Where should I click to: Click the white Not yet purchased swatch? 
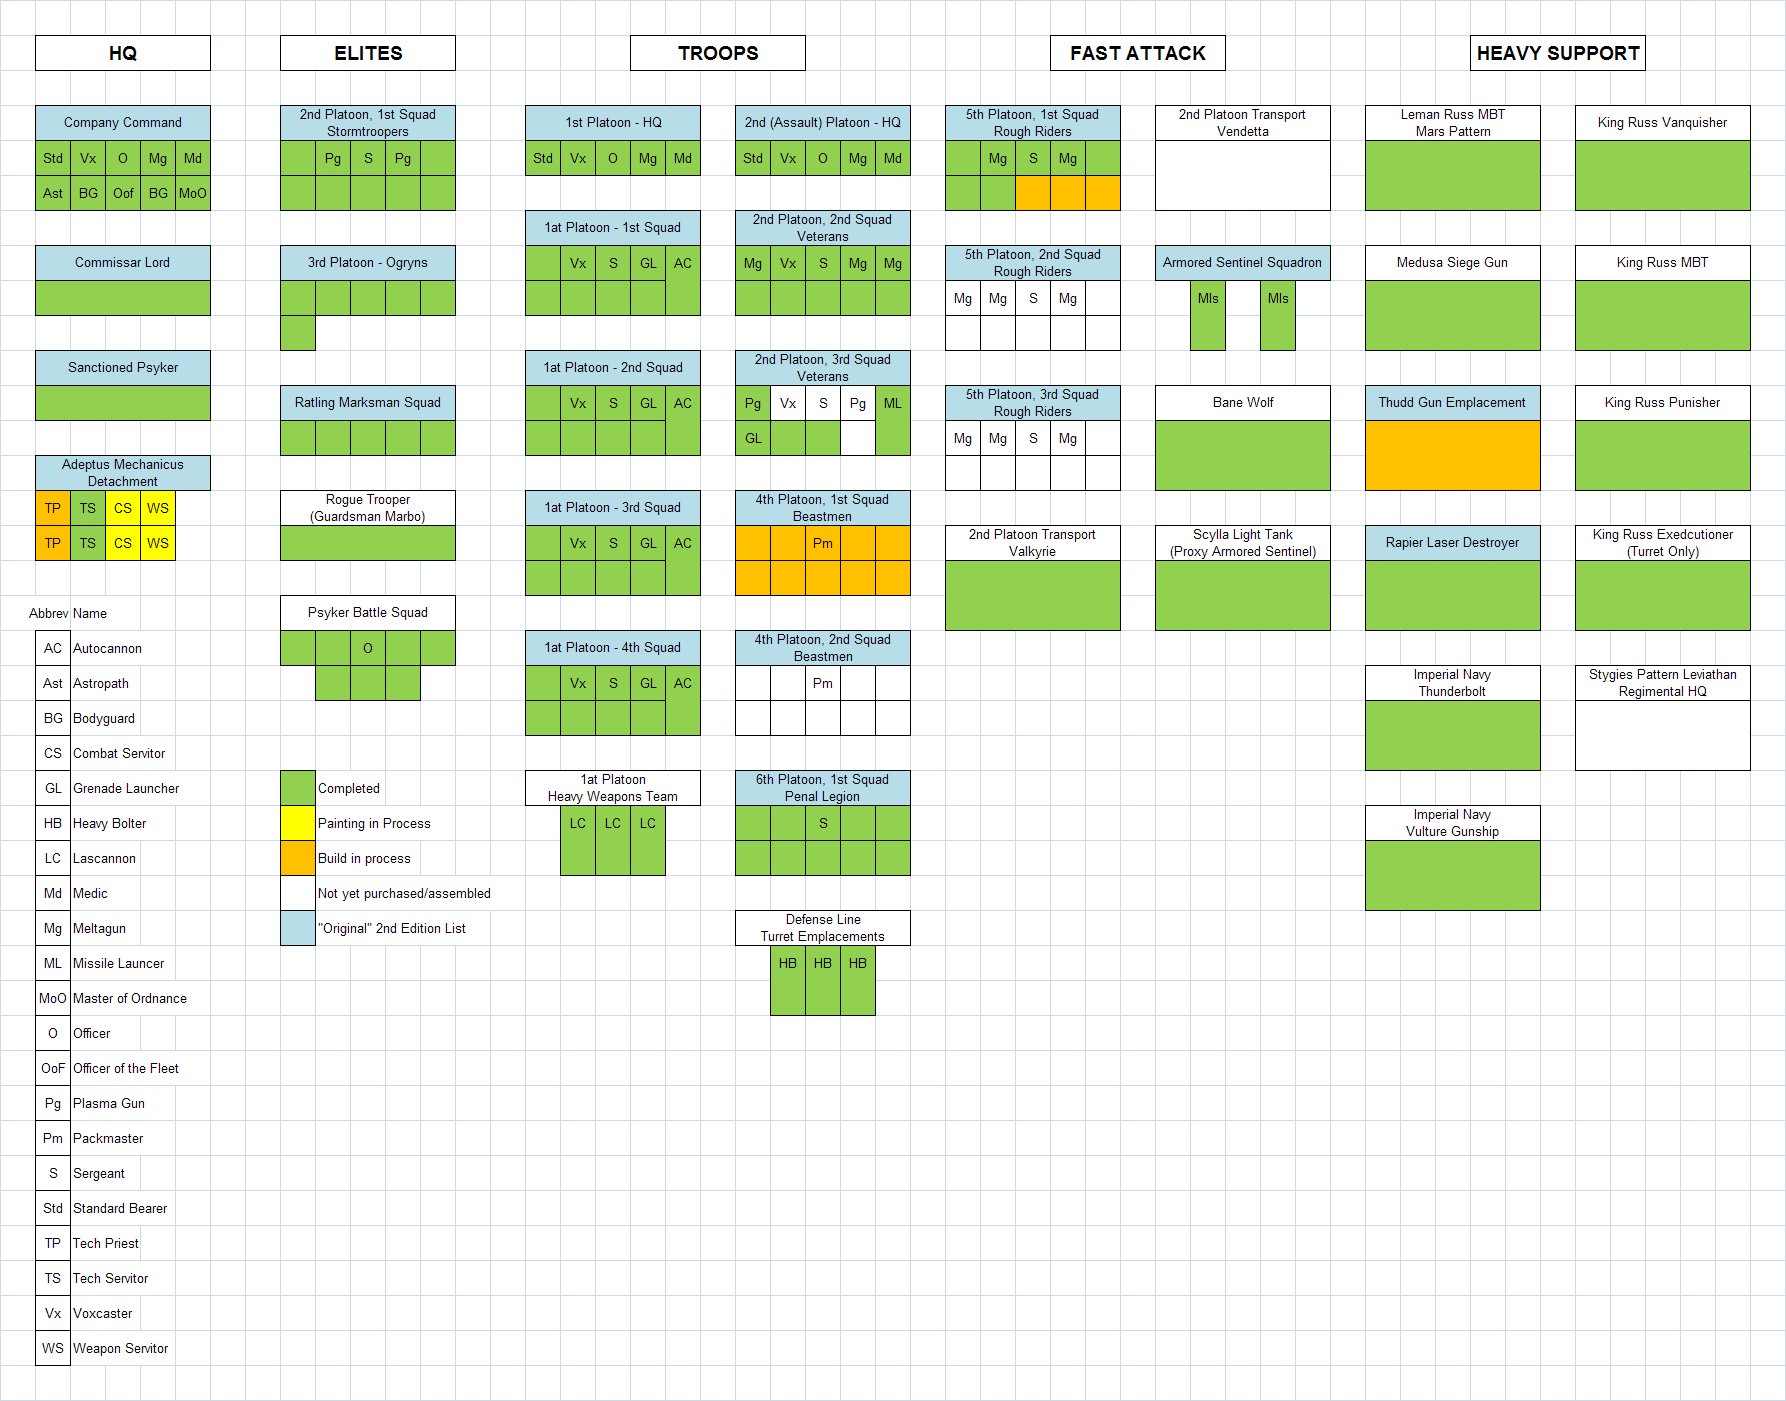[x=298, y=893]
